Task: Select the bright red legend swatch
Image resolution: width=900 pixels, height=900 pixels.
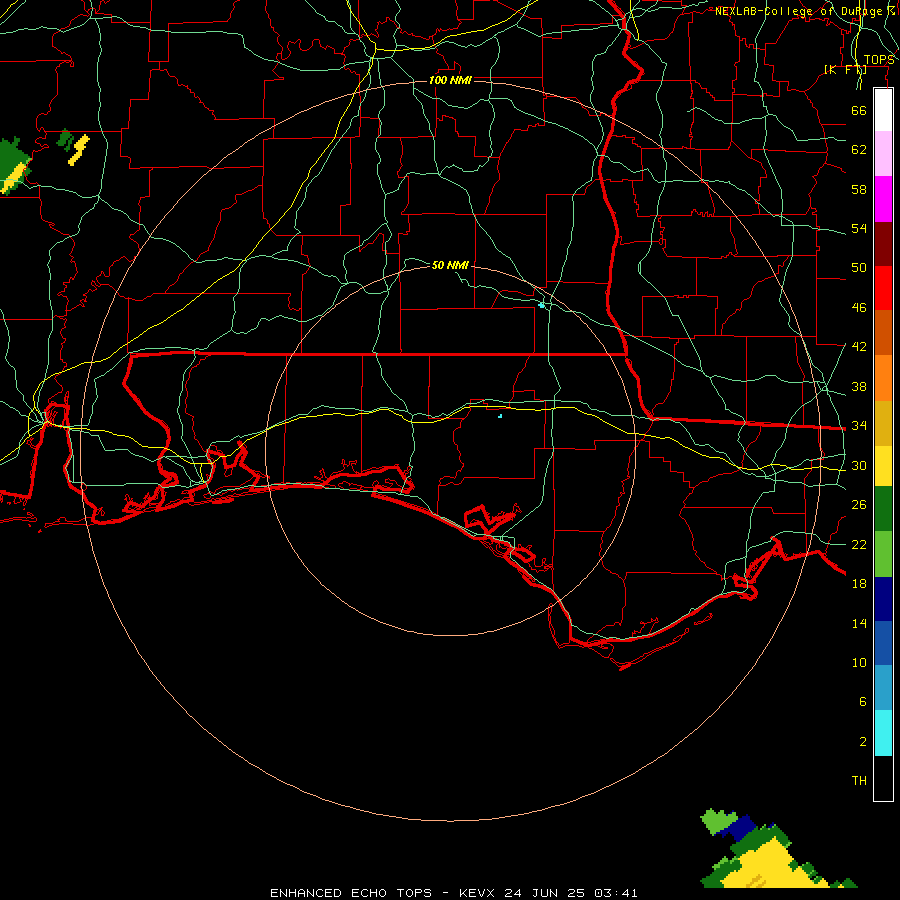Action: 883,288
